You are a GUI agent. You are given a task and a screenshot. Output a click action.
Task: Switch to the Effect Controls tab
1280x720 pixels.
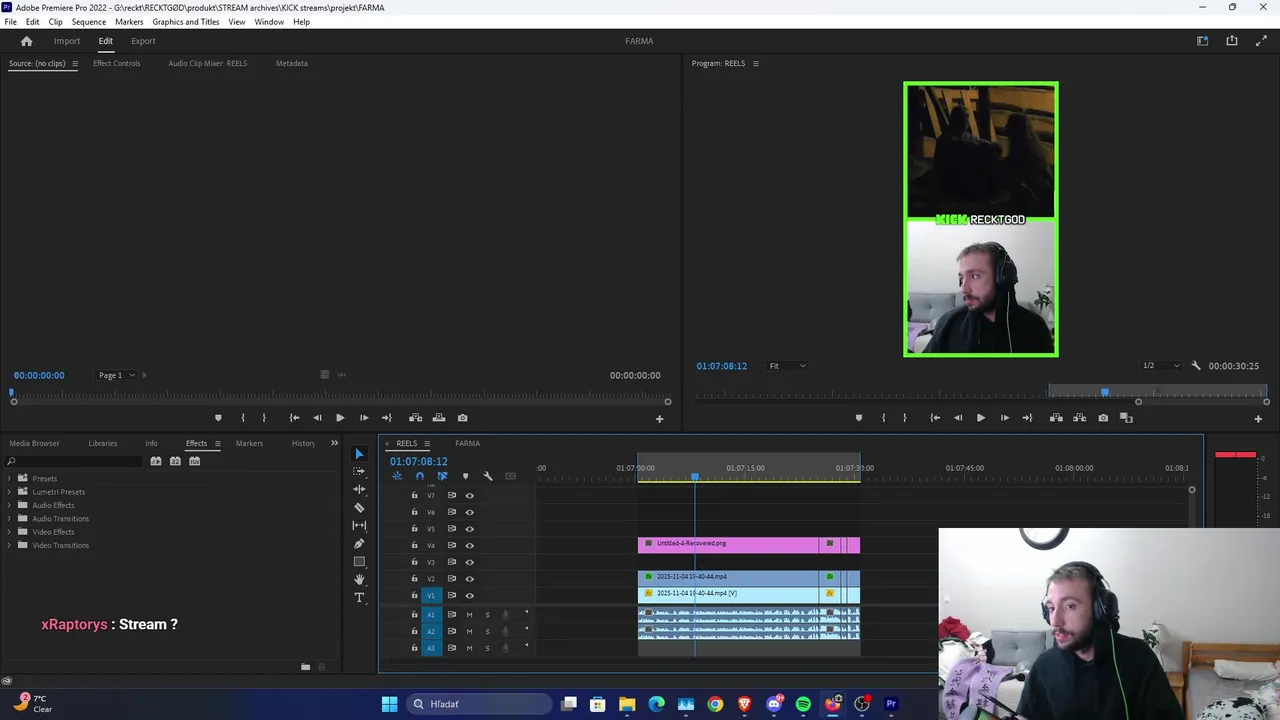tap(116, 63)
